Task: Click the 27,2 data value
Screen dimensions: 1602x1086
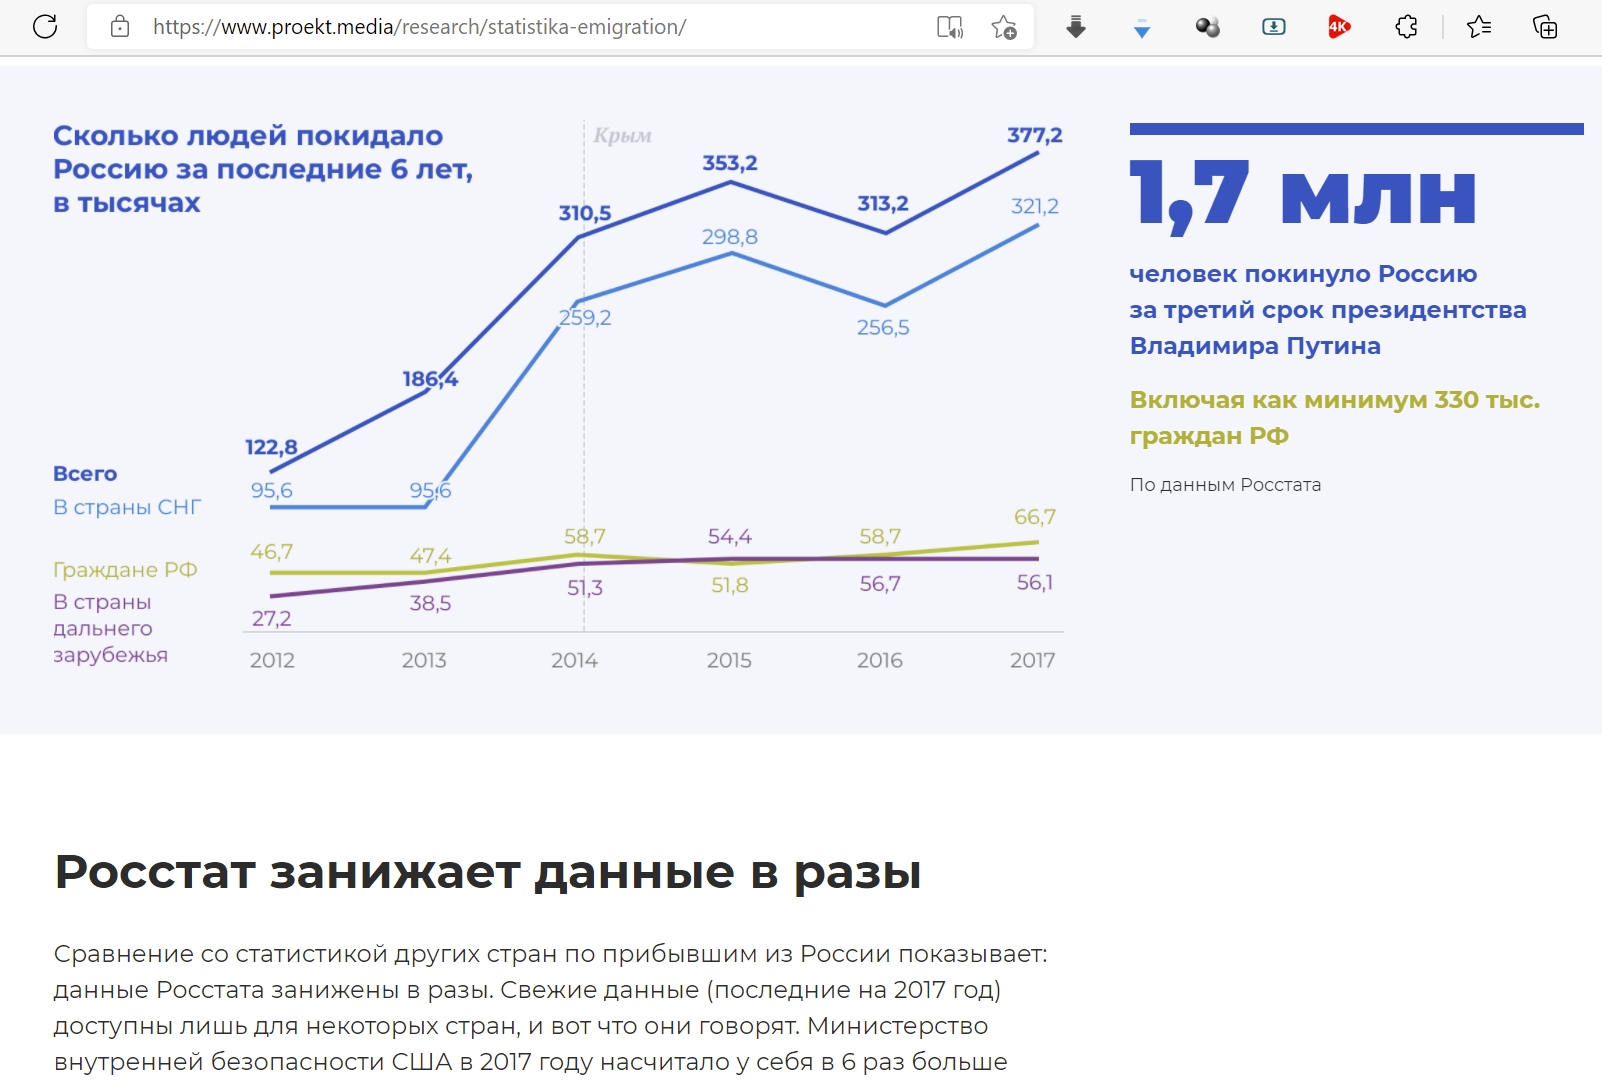Action: [271, 619]
